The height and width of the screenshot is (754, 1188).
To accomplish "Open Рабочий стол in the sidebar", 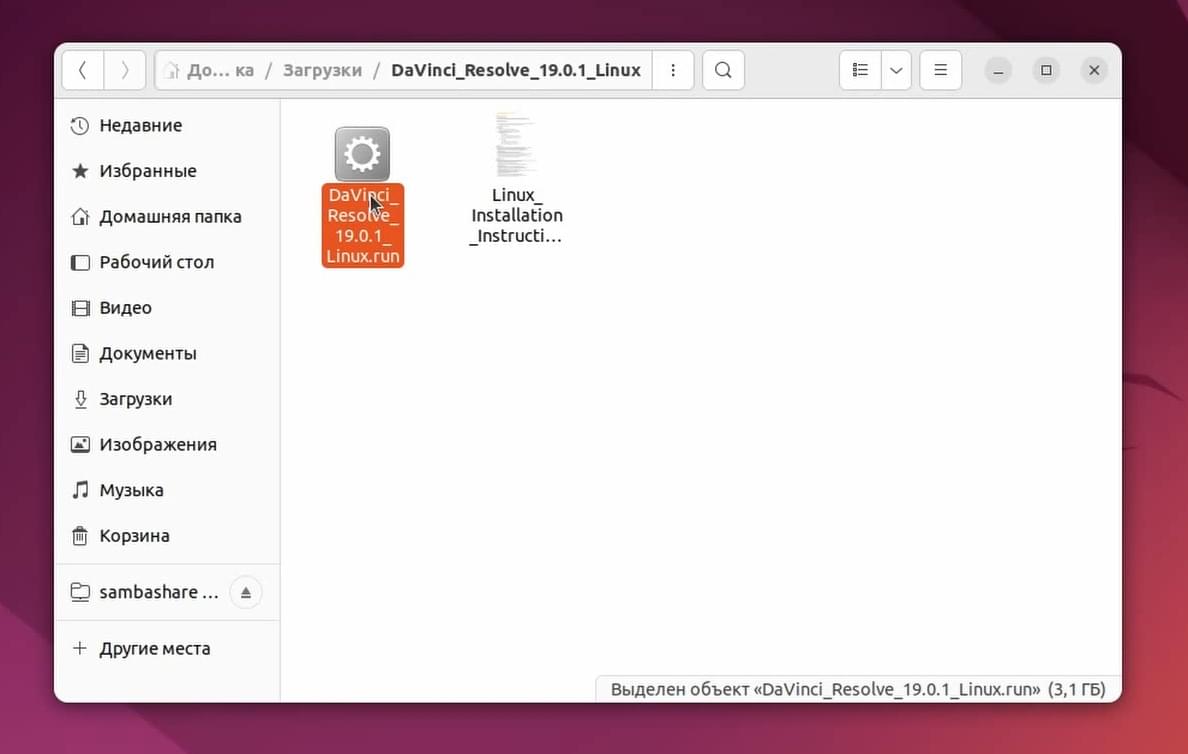I will point(167,262).
